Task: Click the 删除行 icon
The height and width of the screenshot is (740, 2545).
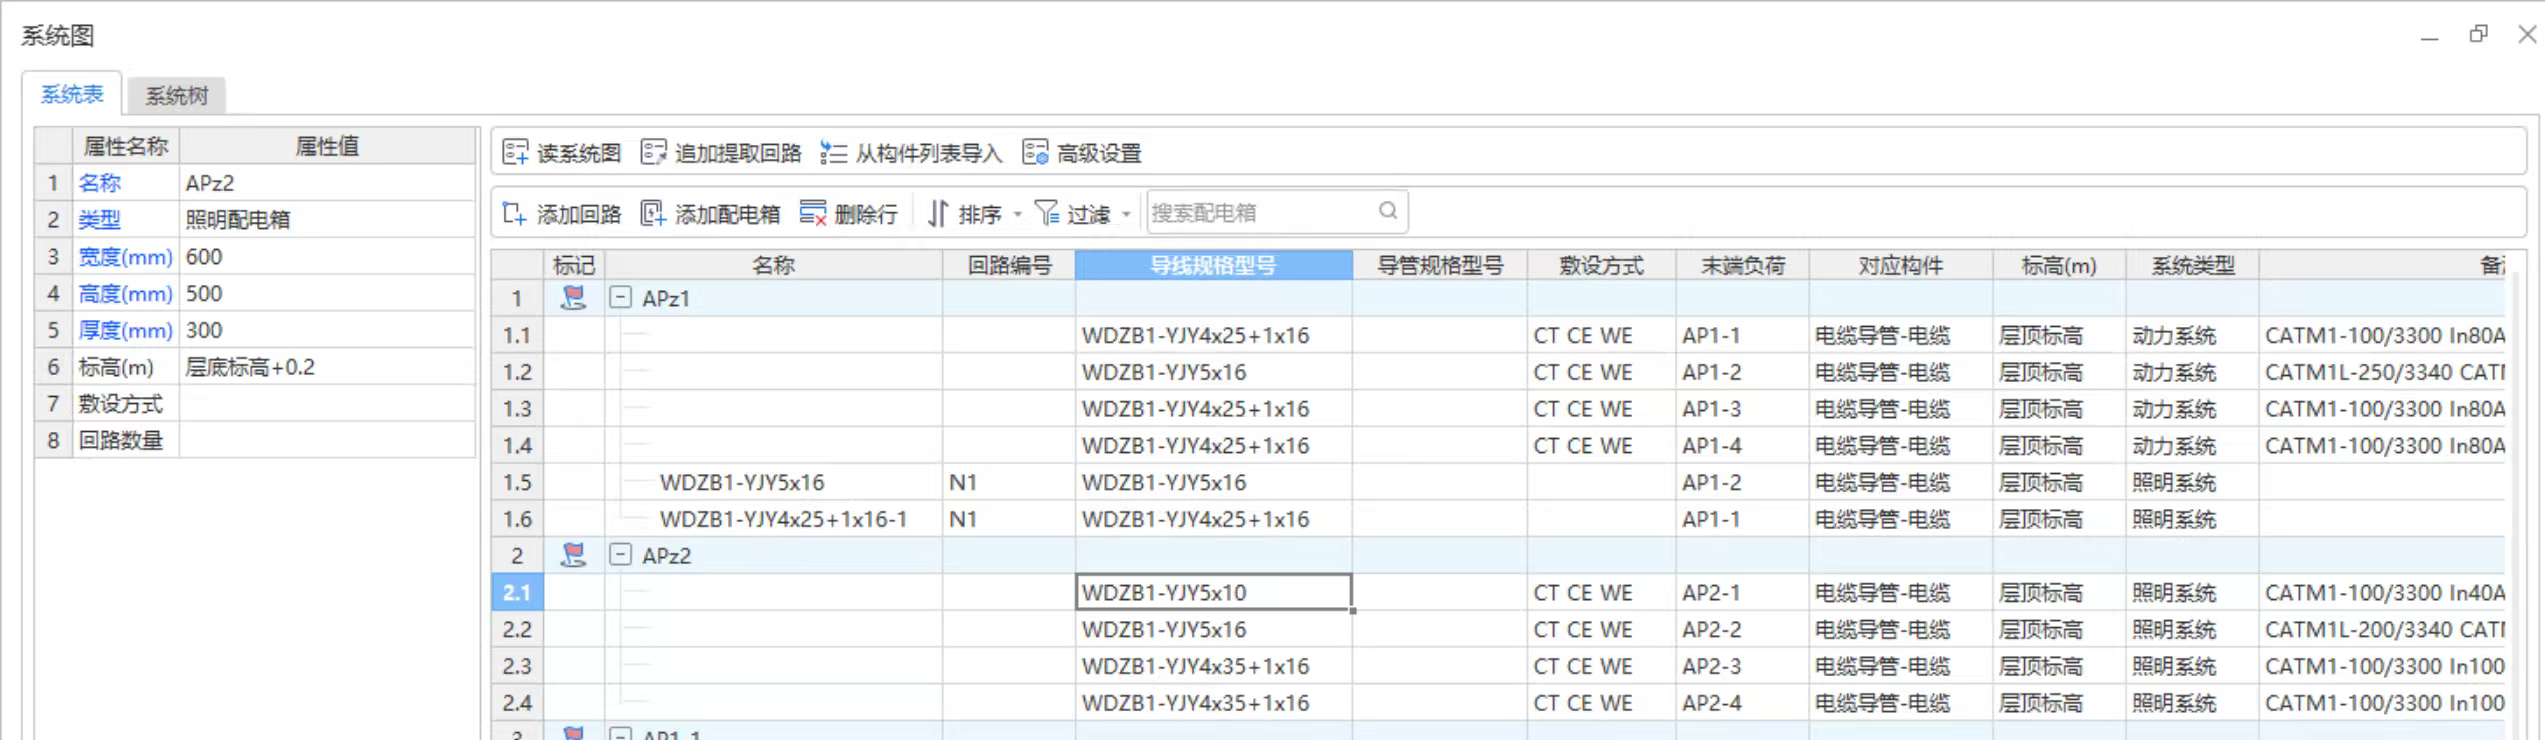Action: tap(812, 213)
